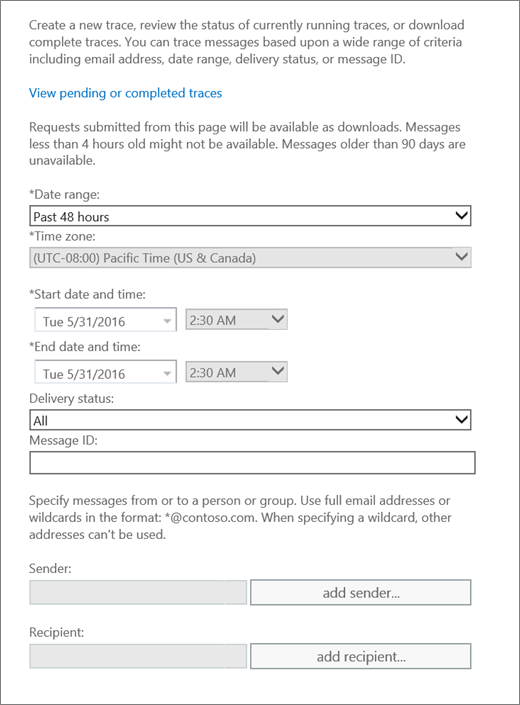Open the Start time 2:30 AM dropdown
This screenshot has width=520, height=705.
(236, 320)
